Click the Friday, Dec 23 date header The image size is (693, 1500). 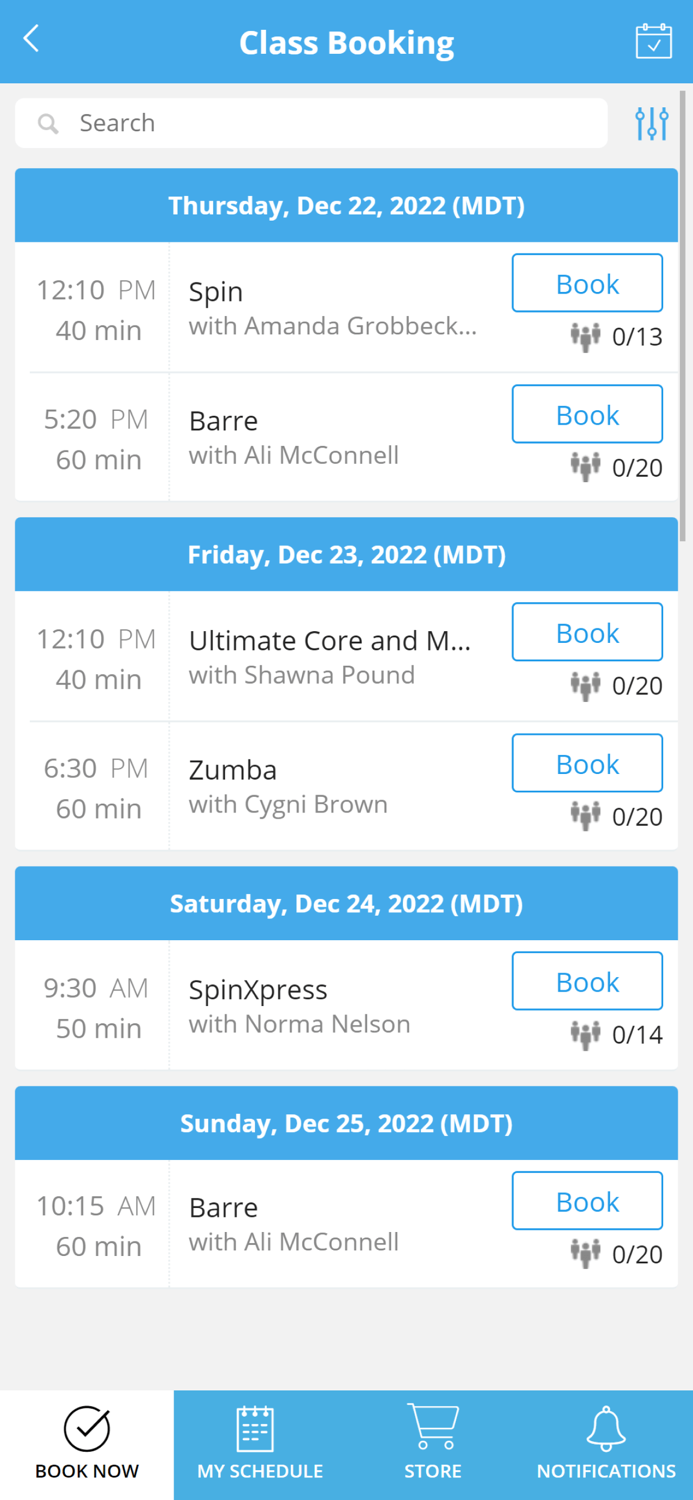coord(346,554)
